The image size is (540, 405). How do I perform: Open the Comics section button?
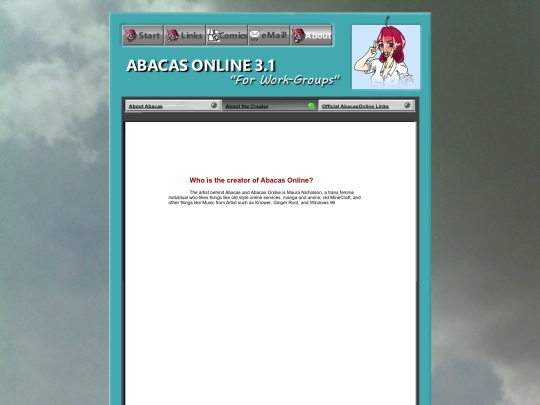(227, 35)
